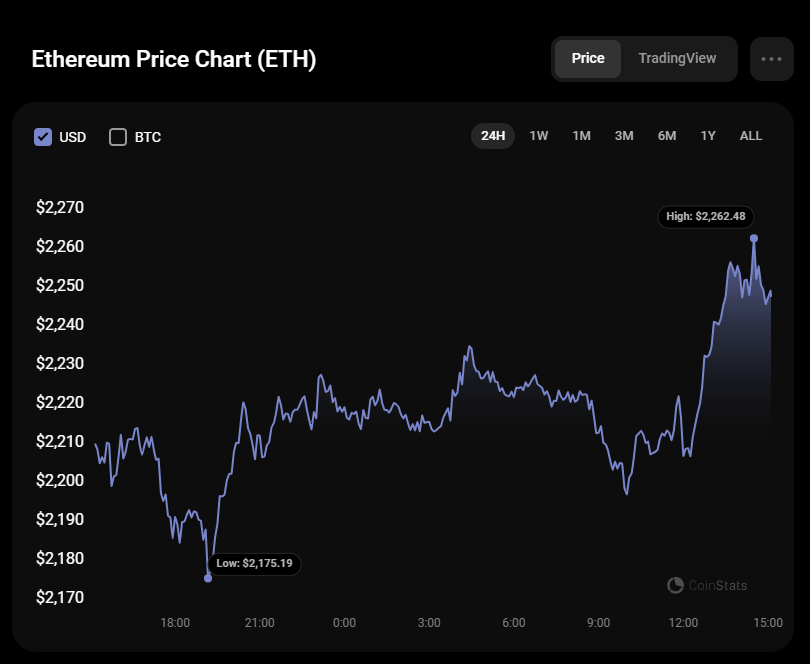Click the dot marking the daily high
Screen dimensions: 810x664
pyautogui.click(x=755, y=239)
